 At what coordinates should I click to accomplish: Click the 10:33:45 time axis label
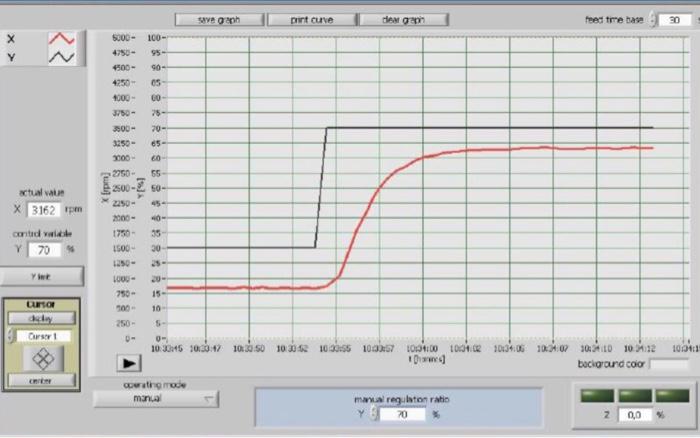click(167, 348)
